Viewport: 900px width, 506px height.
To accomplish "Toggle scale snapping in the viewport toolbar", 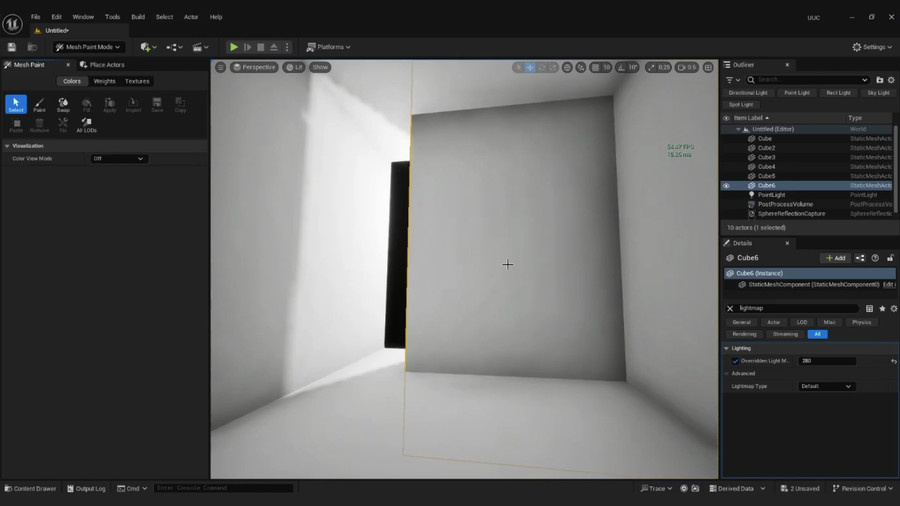I will [651, 67].
